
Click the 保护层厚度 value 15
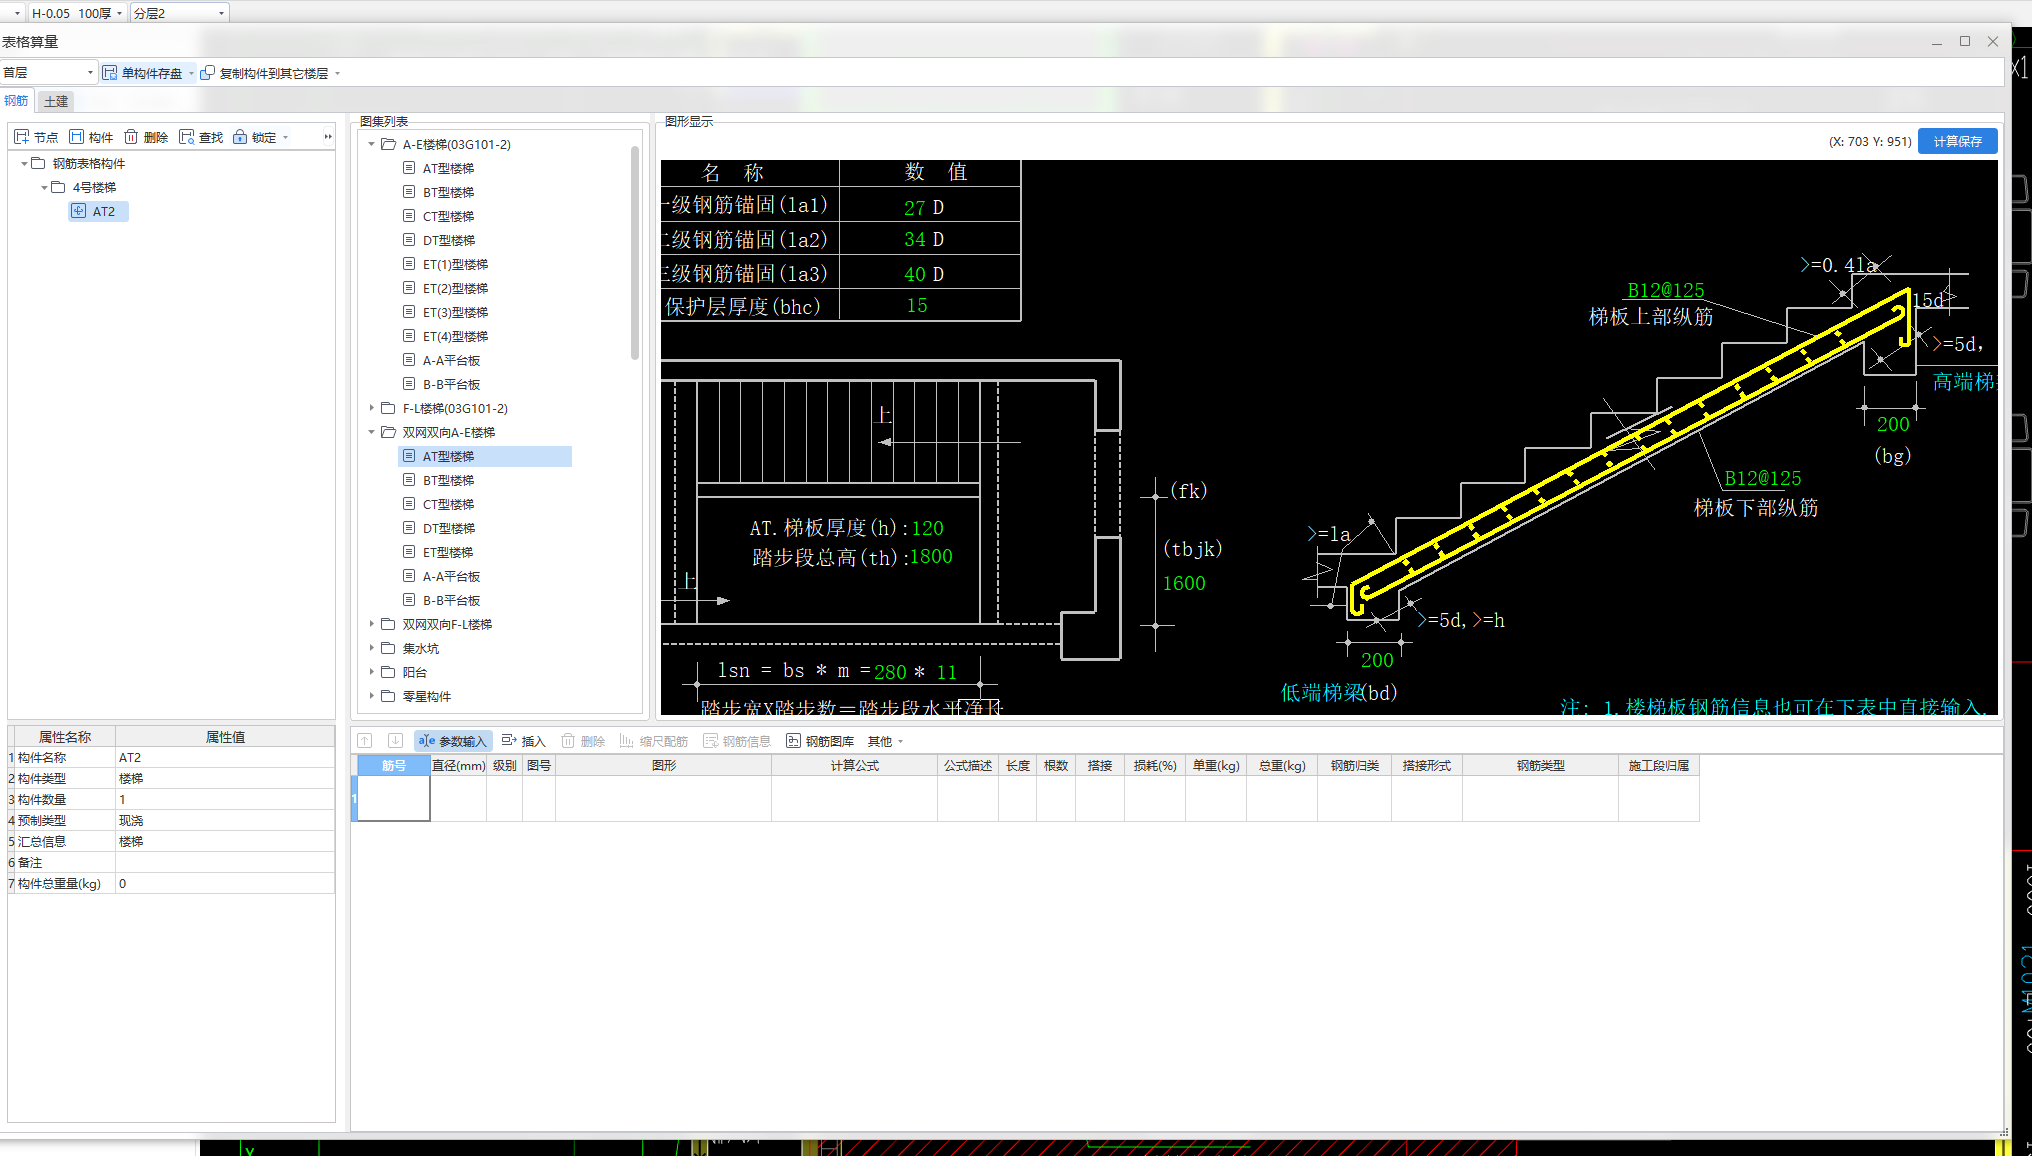[x=917, y=305]
